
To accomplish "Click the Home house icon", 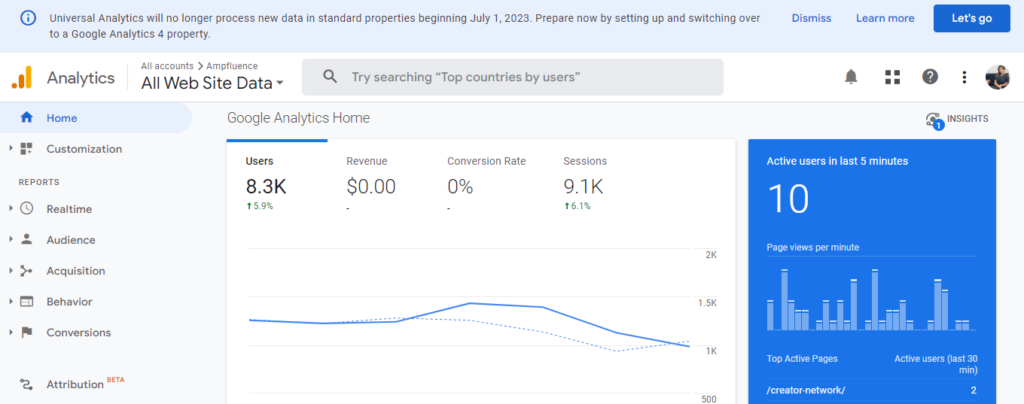I will [27, 118].
